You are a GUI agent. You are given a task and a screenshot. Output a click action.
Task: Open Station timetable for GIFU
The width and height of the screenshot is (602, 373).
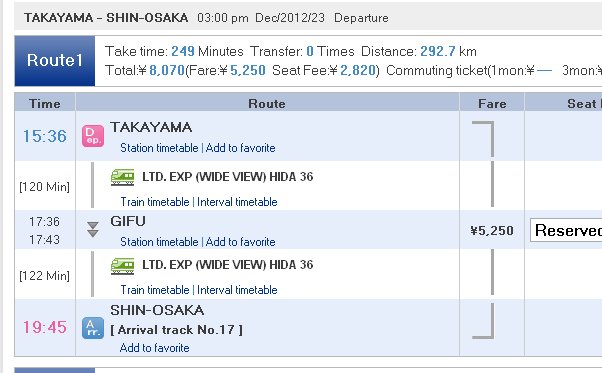[159, 242]
